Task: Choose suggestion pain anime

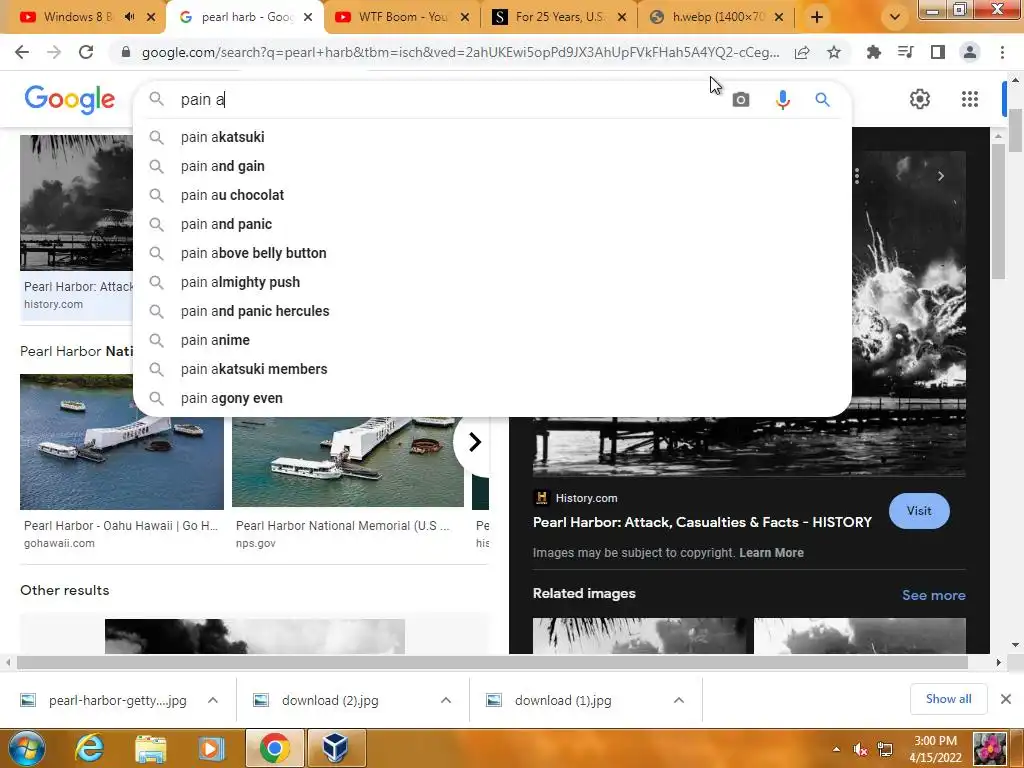Action: click(x=492, y=340)
